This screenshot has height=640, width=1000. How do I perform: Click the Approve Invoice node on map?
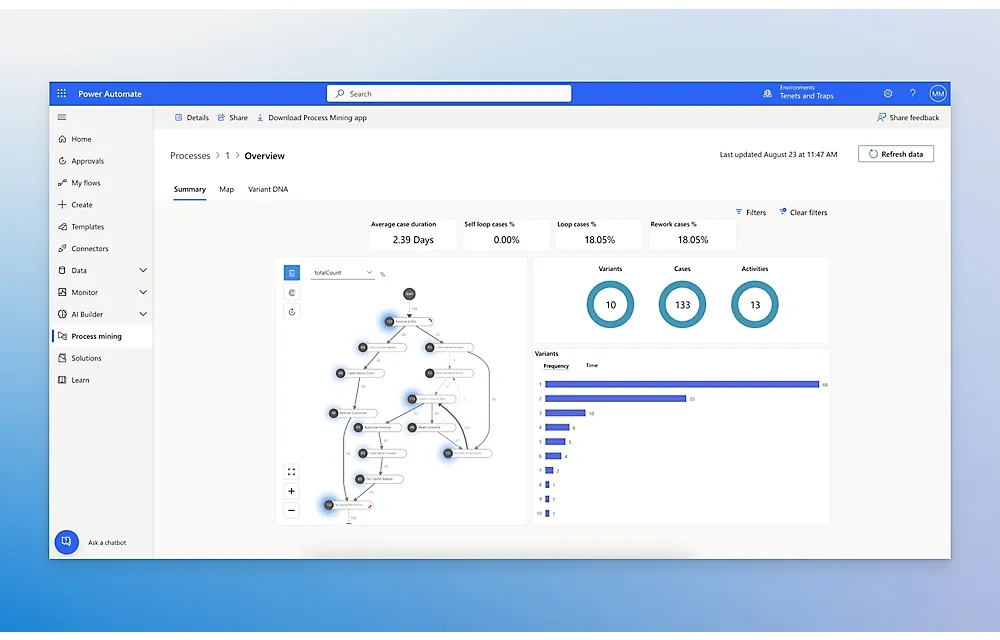pos(378,427)
